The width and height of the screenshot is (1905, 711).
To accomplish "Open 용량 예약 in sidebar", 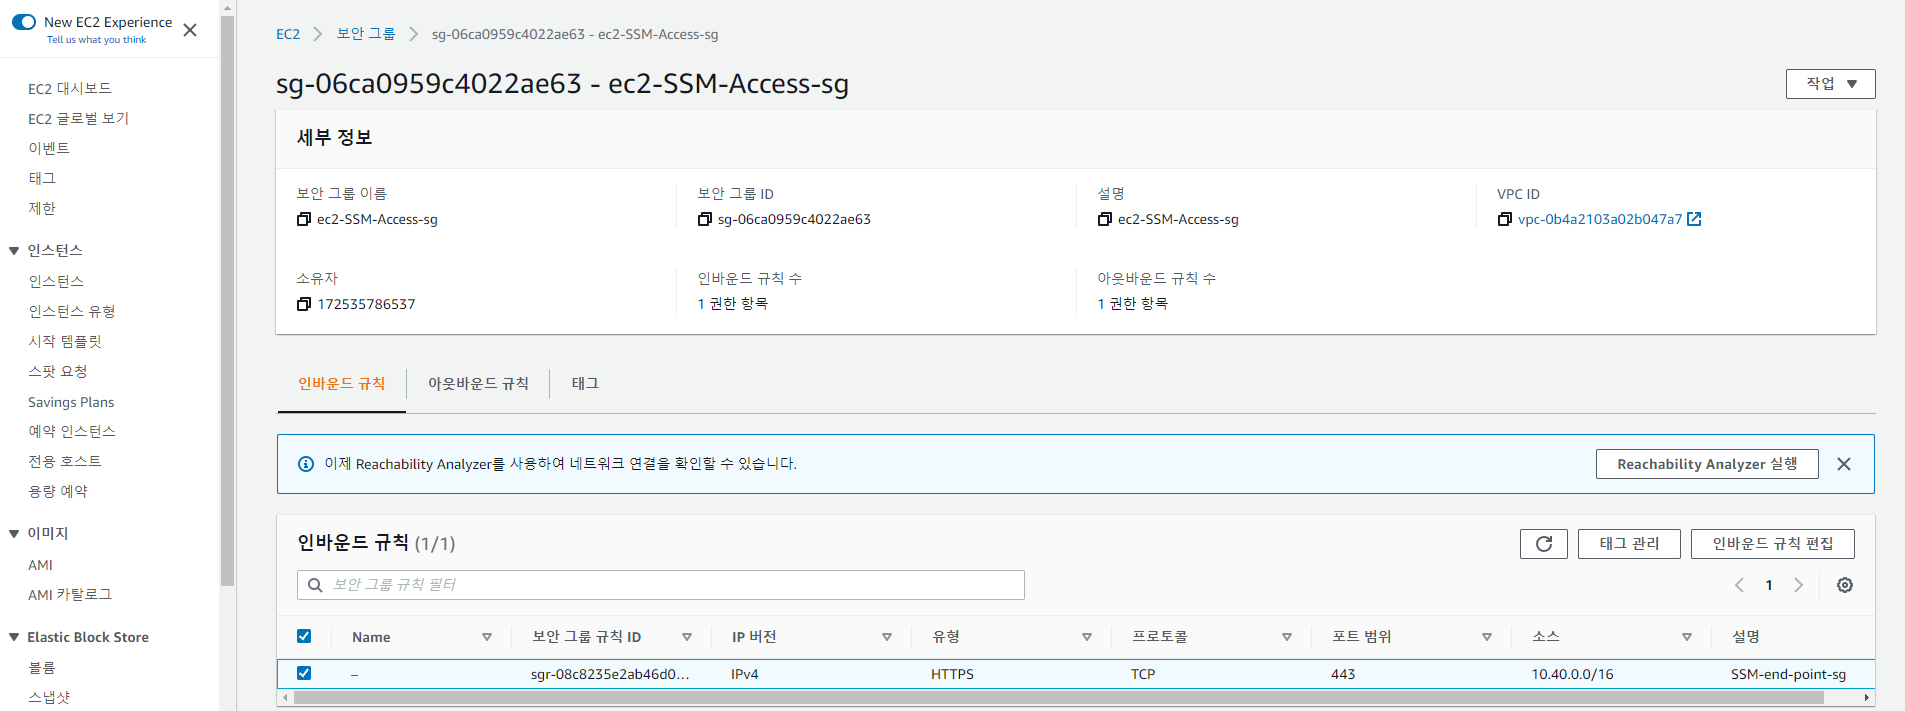I will 58,492.
